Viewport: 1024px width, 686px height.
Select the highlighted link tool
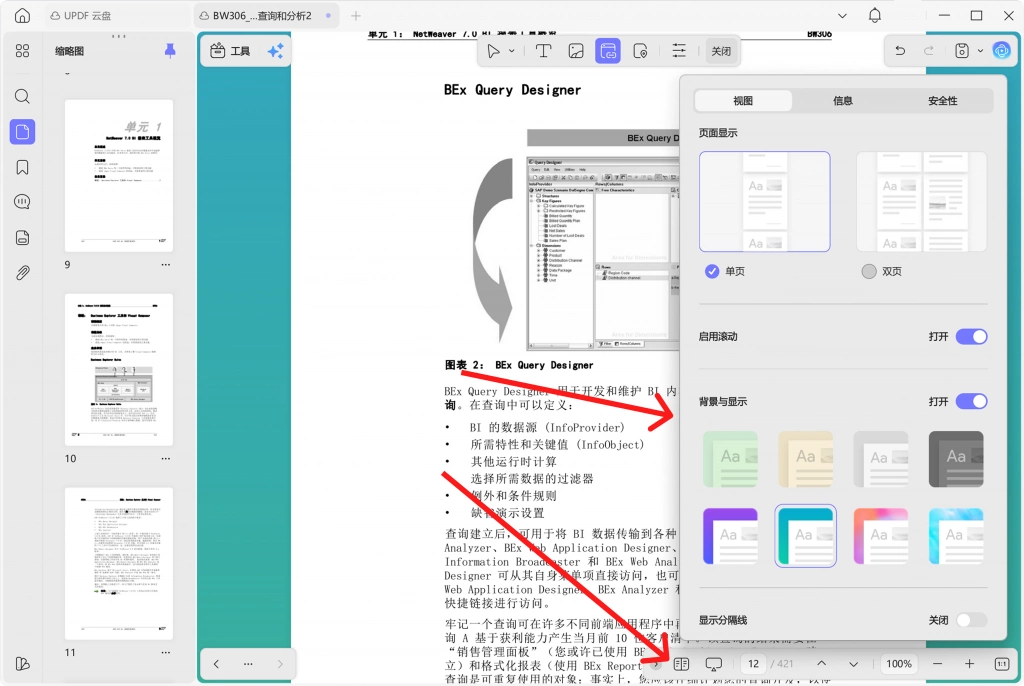608,51
